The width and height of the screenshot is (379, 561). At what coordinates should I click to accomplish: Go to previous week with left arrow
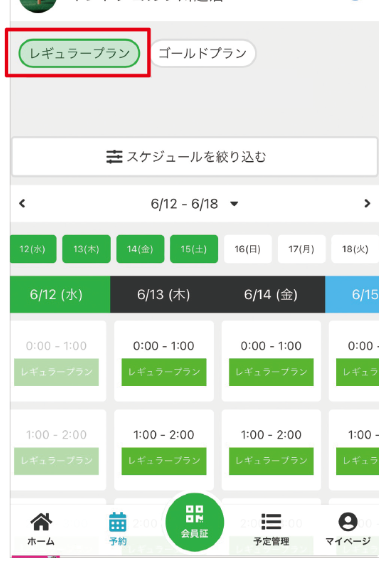pos(22,204)
